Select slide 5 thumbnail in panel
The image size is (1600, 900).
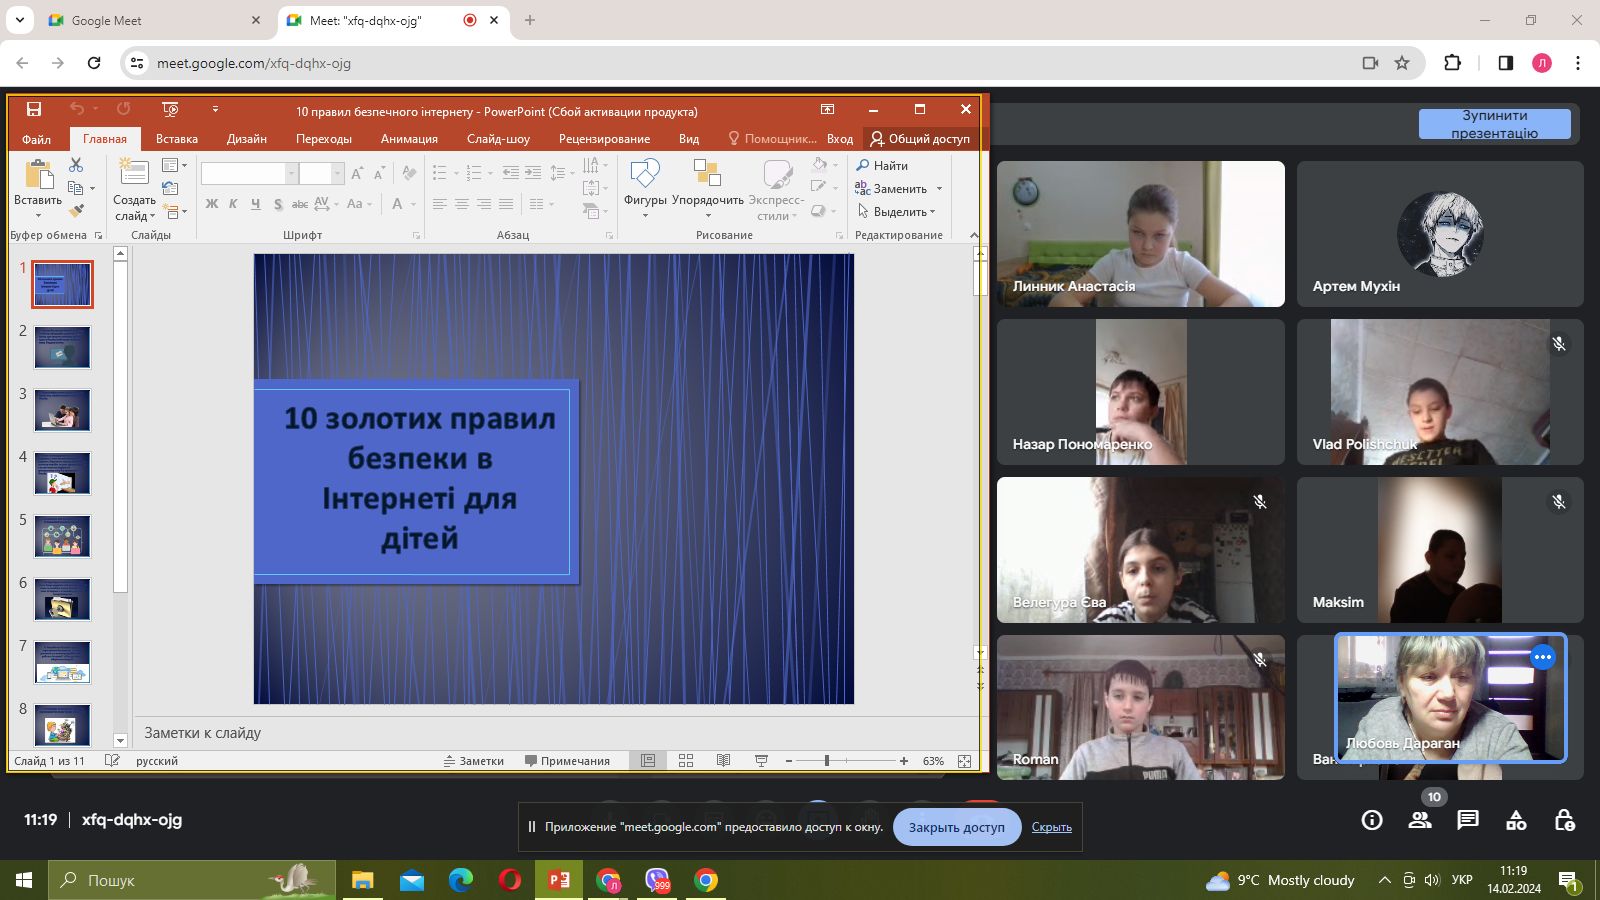[x=62, y=537]
